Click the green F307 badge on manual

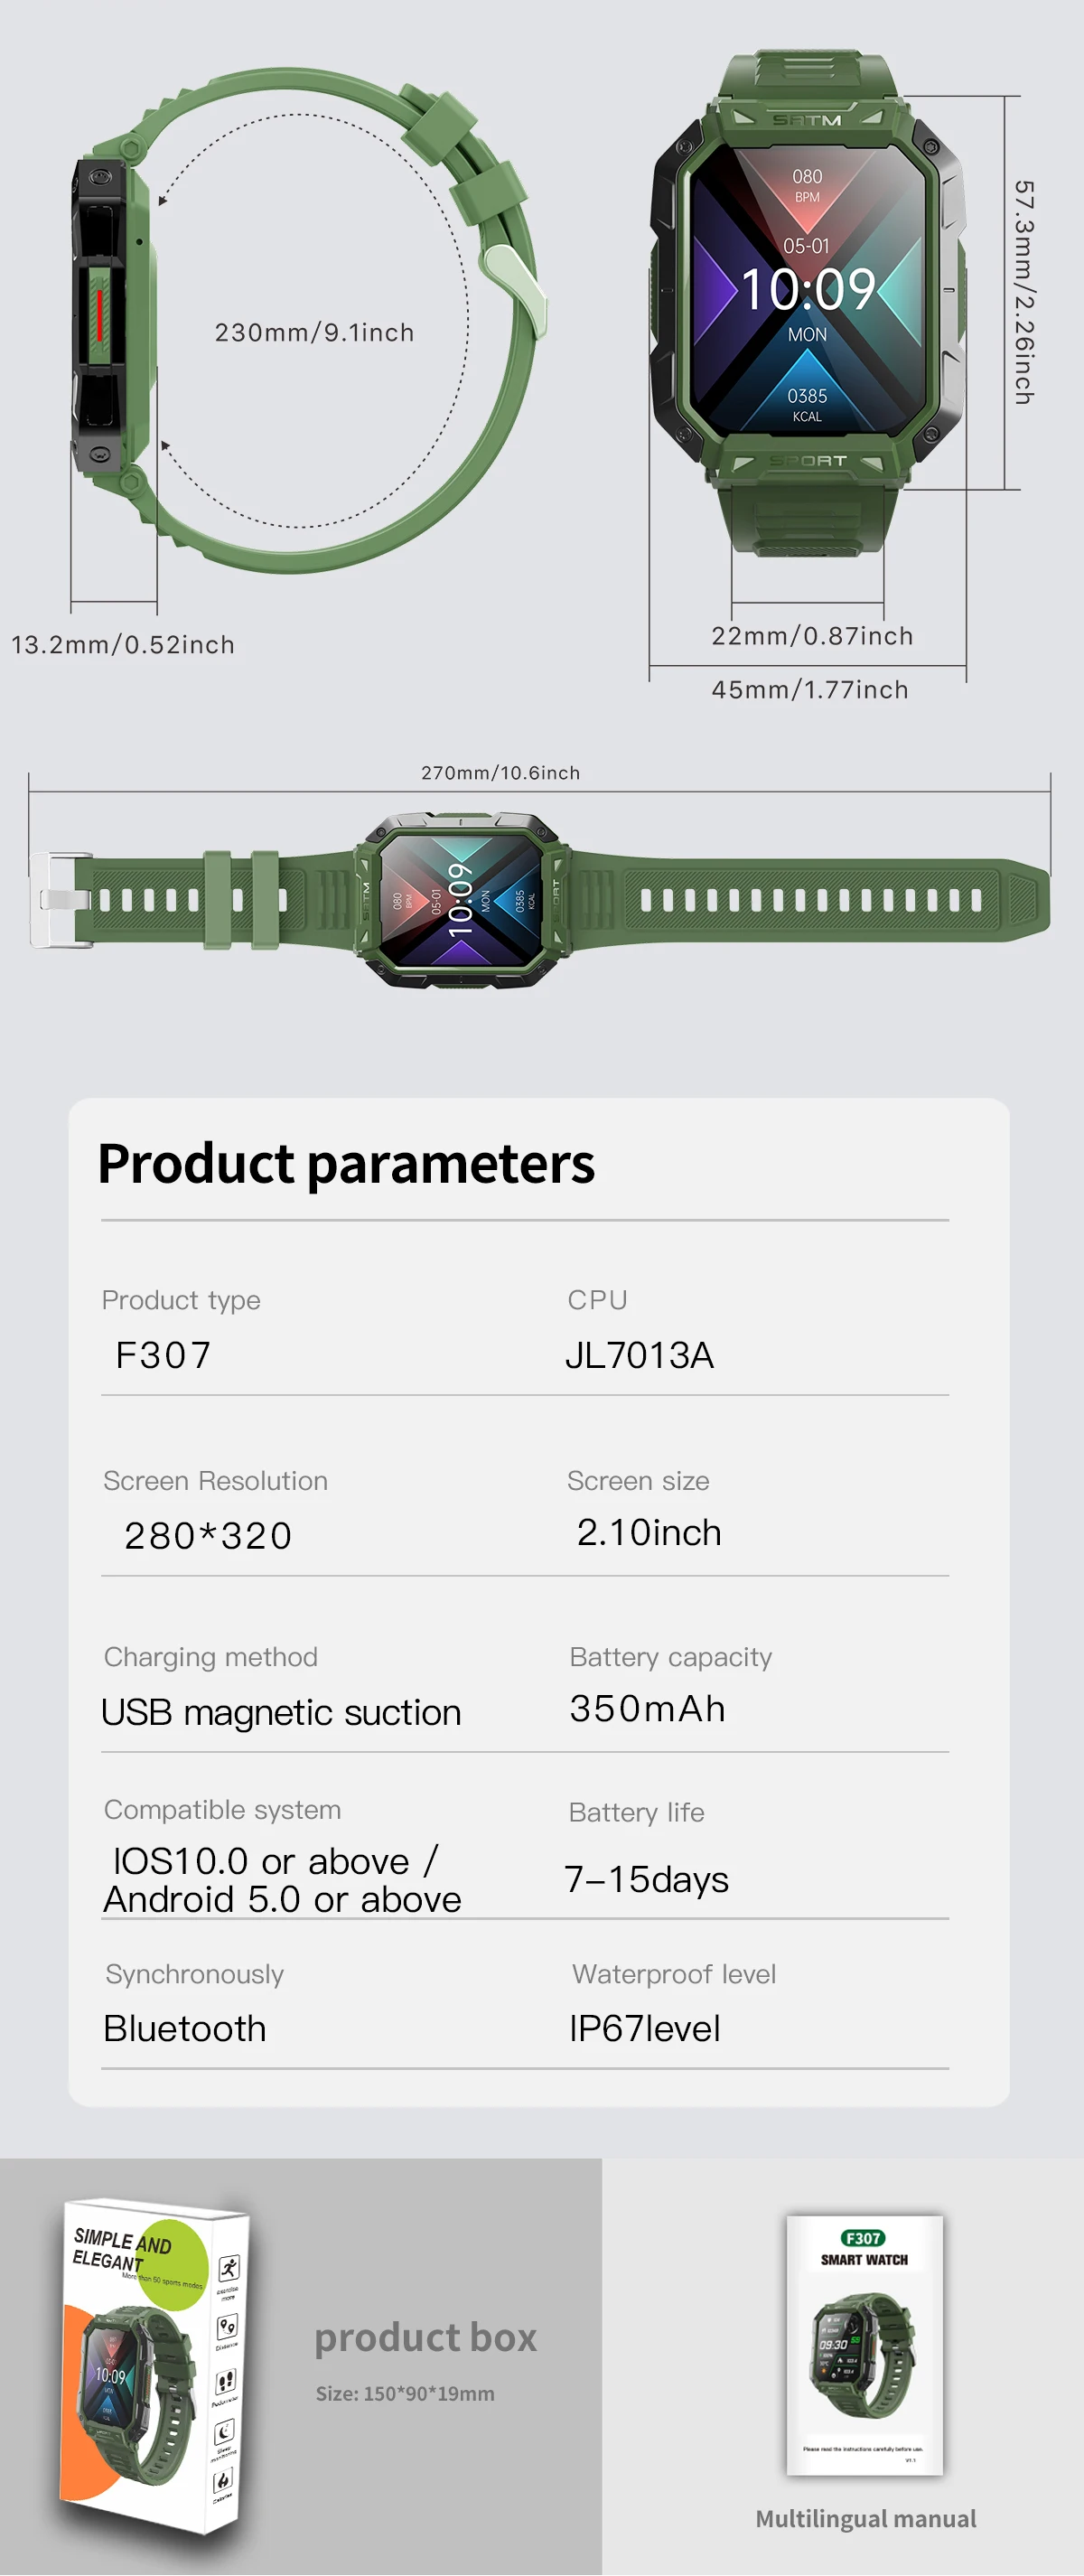863,2238
